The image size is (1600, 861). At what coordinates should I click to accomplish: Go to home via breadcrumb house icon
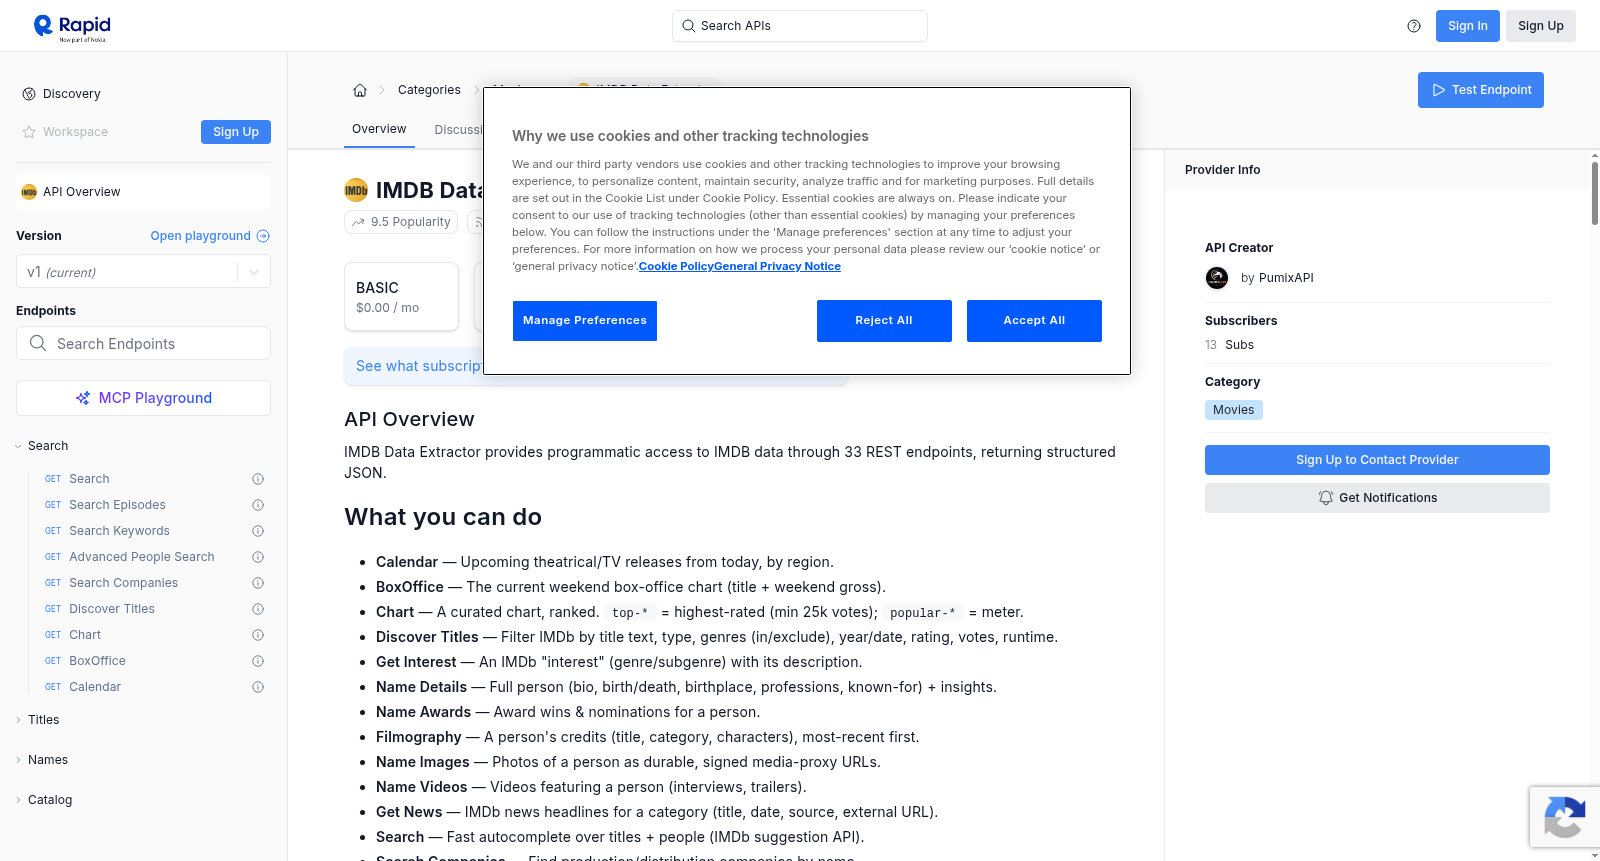coord(360,90)
